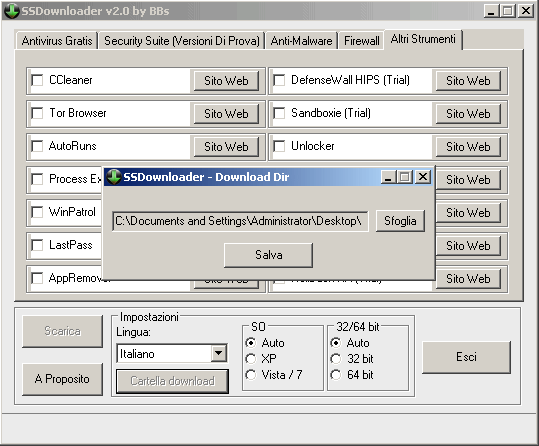Check the Unlocker option

tap(279, 146)
